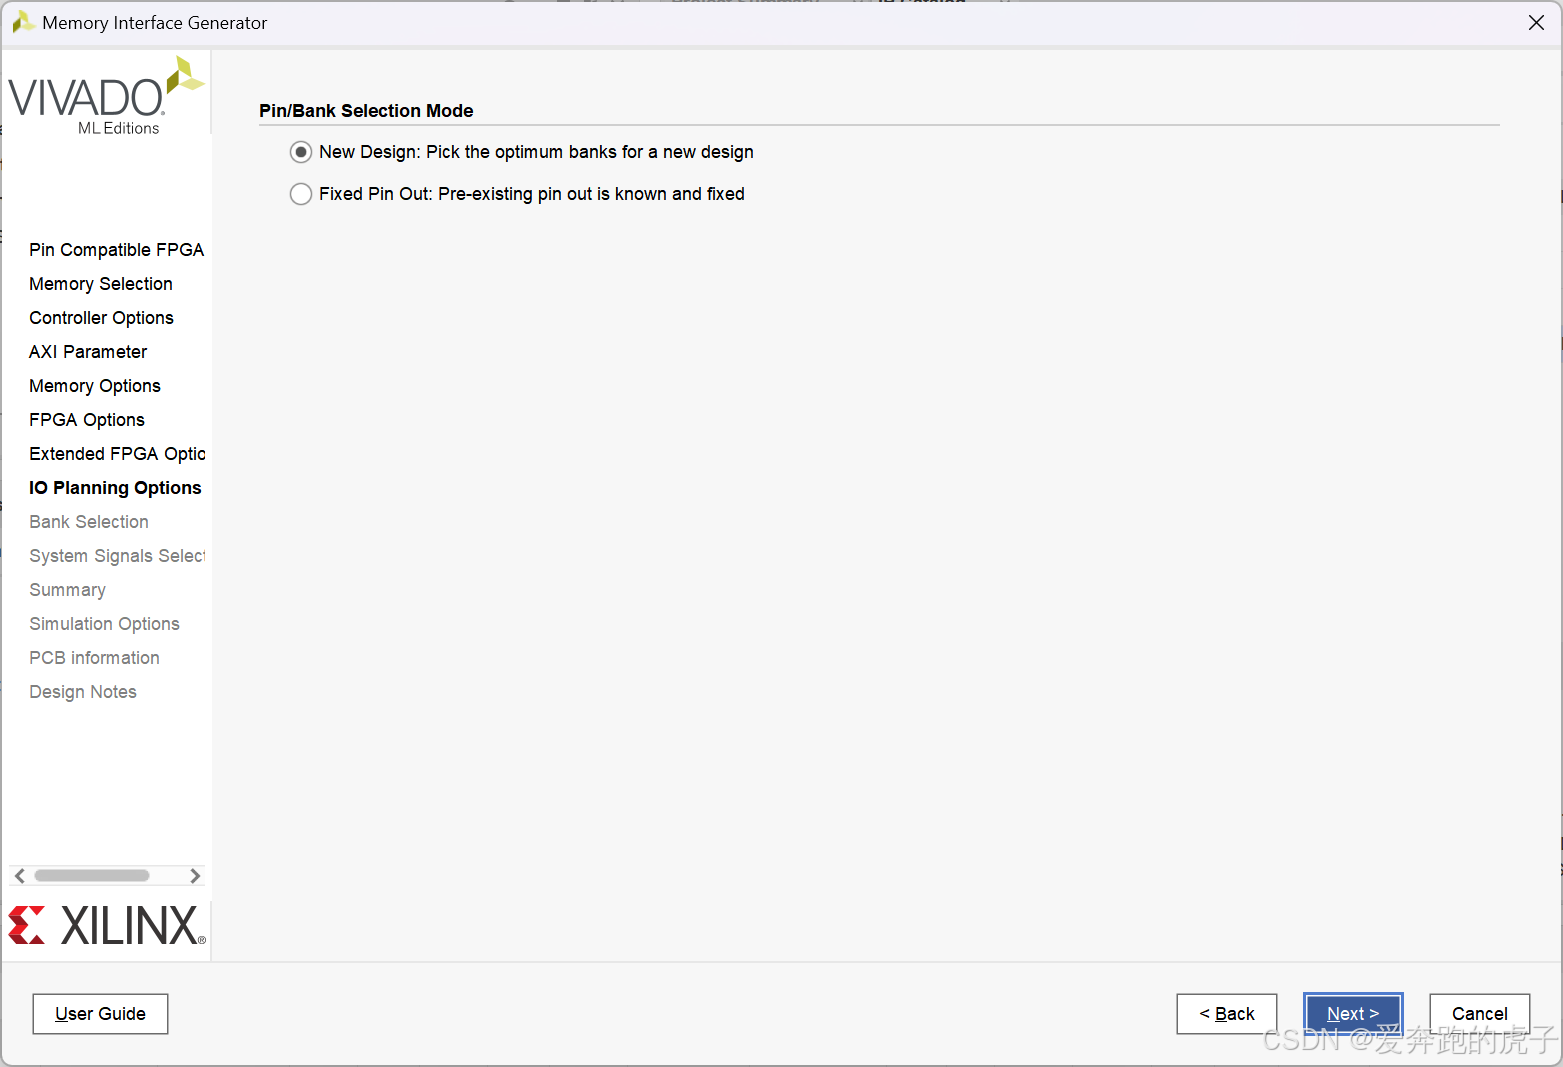Screen dimensions: 1563x1067
Task: Open the User Guide
Action: (100, 1014)
